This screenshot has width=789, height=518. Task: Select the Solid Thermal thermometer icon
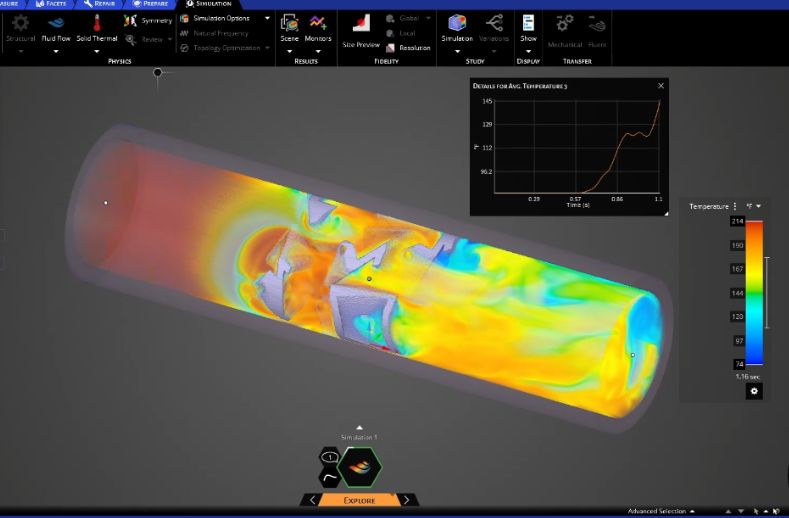click(x=97, y=23)
